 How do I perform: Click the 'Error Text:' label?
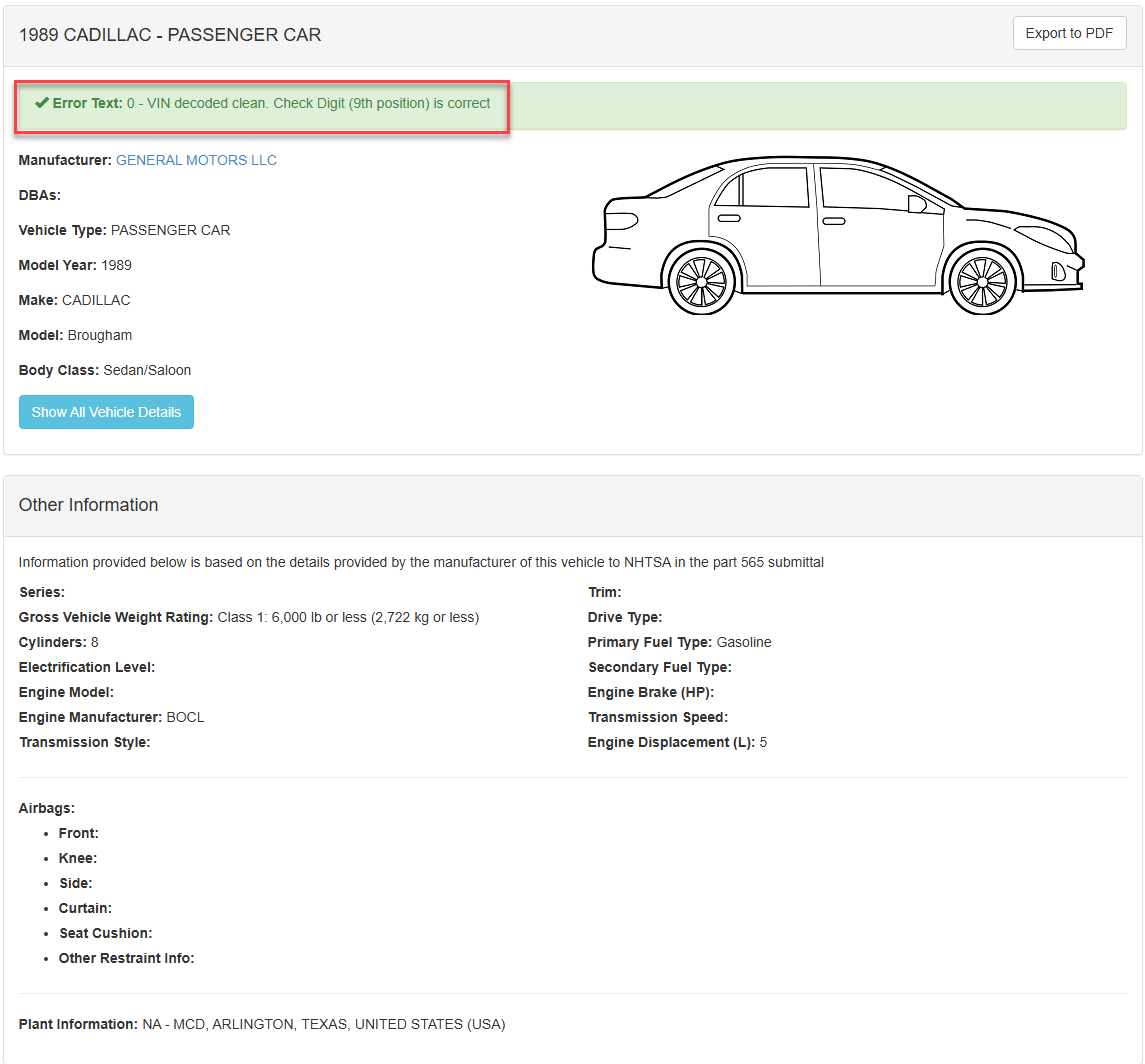[x=88, y=104]
